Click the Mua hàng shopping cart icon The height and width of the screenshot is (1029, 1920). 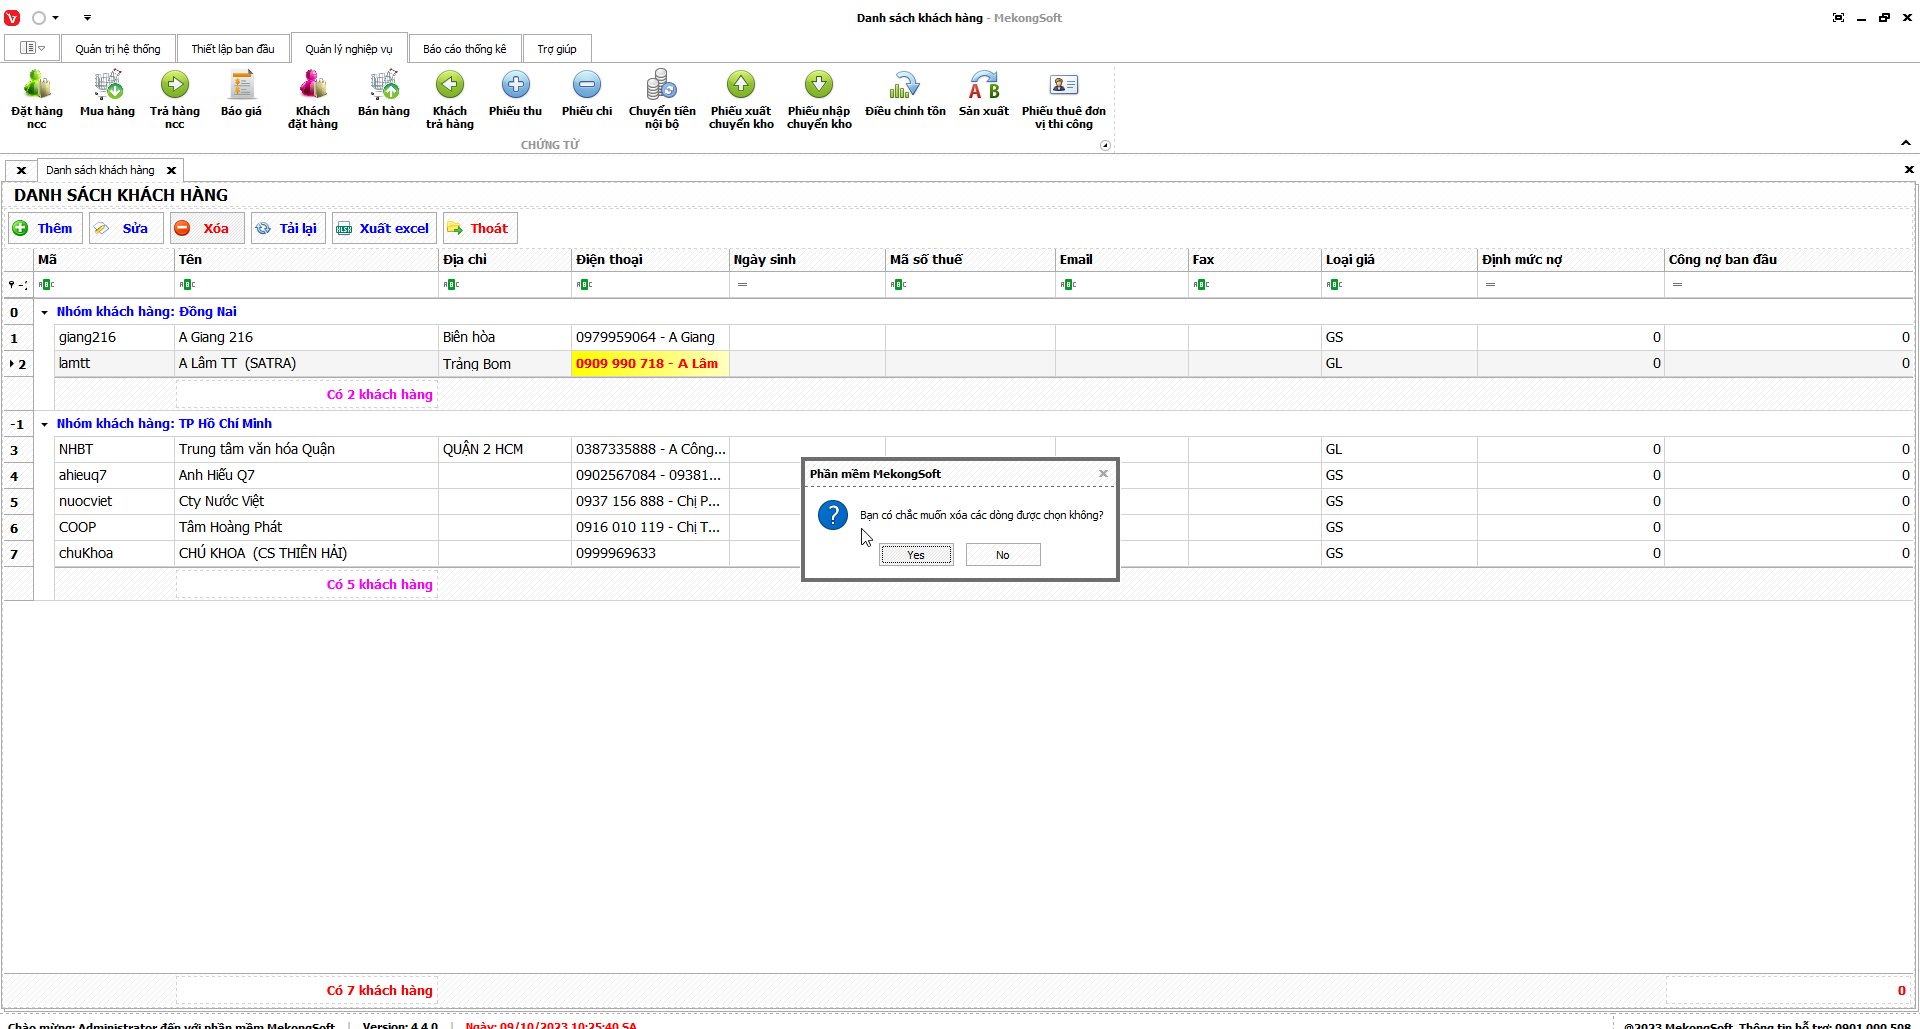(107, 86)
